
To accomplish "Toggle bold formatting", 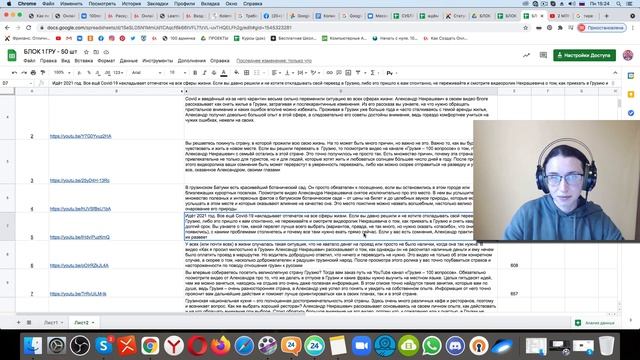I will coord(195,73).
